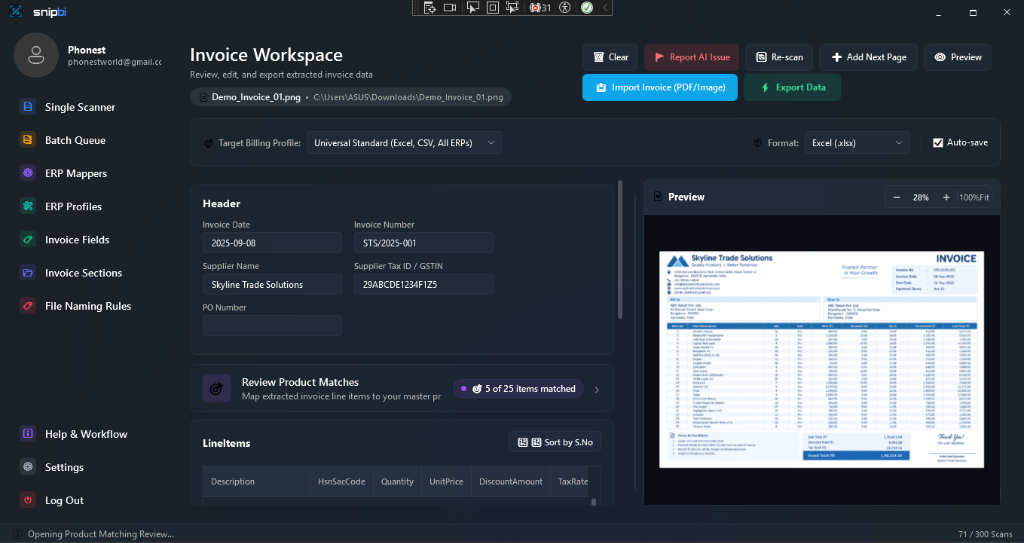
Task: Click the user profile avatar
Action: 36,55
